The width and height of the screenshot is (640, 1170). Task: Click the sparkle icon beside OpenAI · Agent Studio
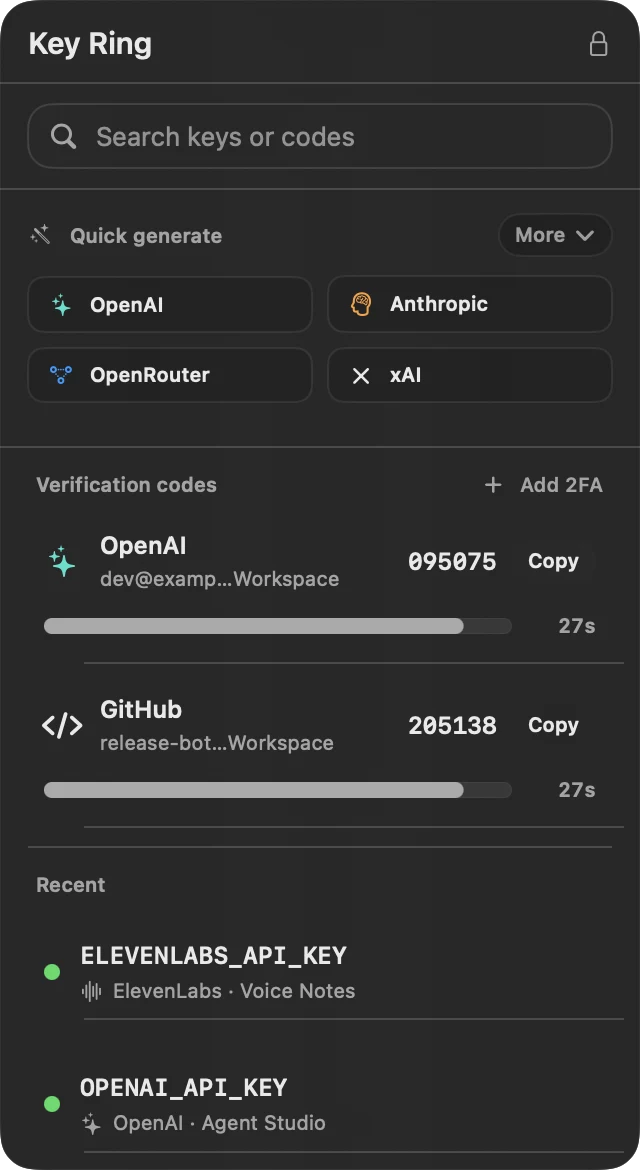point(92,1123)
